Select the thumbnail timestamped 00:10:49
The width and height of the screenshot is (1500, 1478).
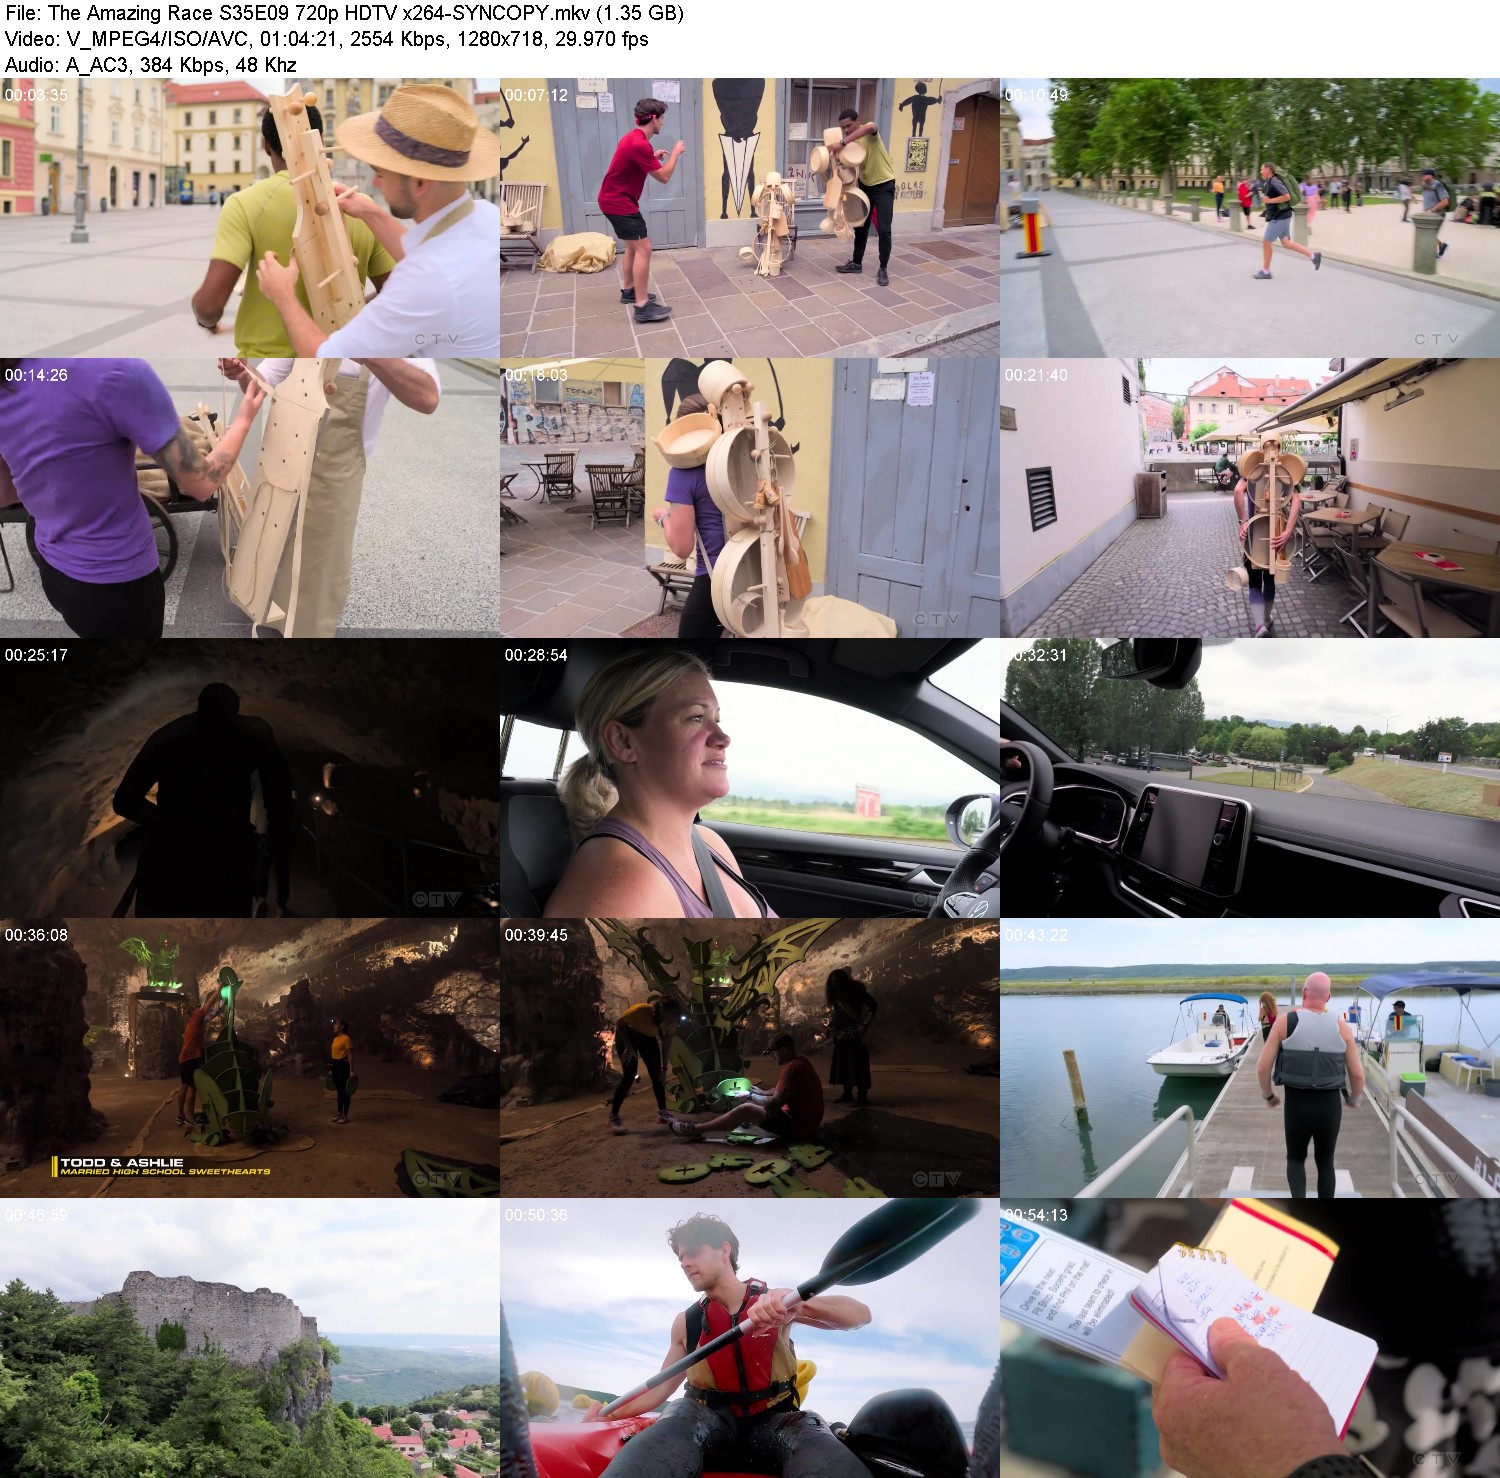[1250, 218]
